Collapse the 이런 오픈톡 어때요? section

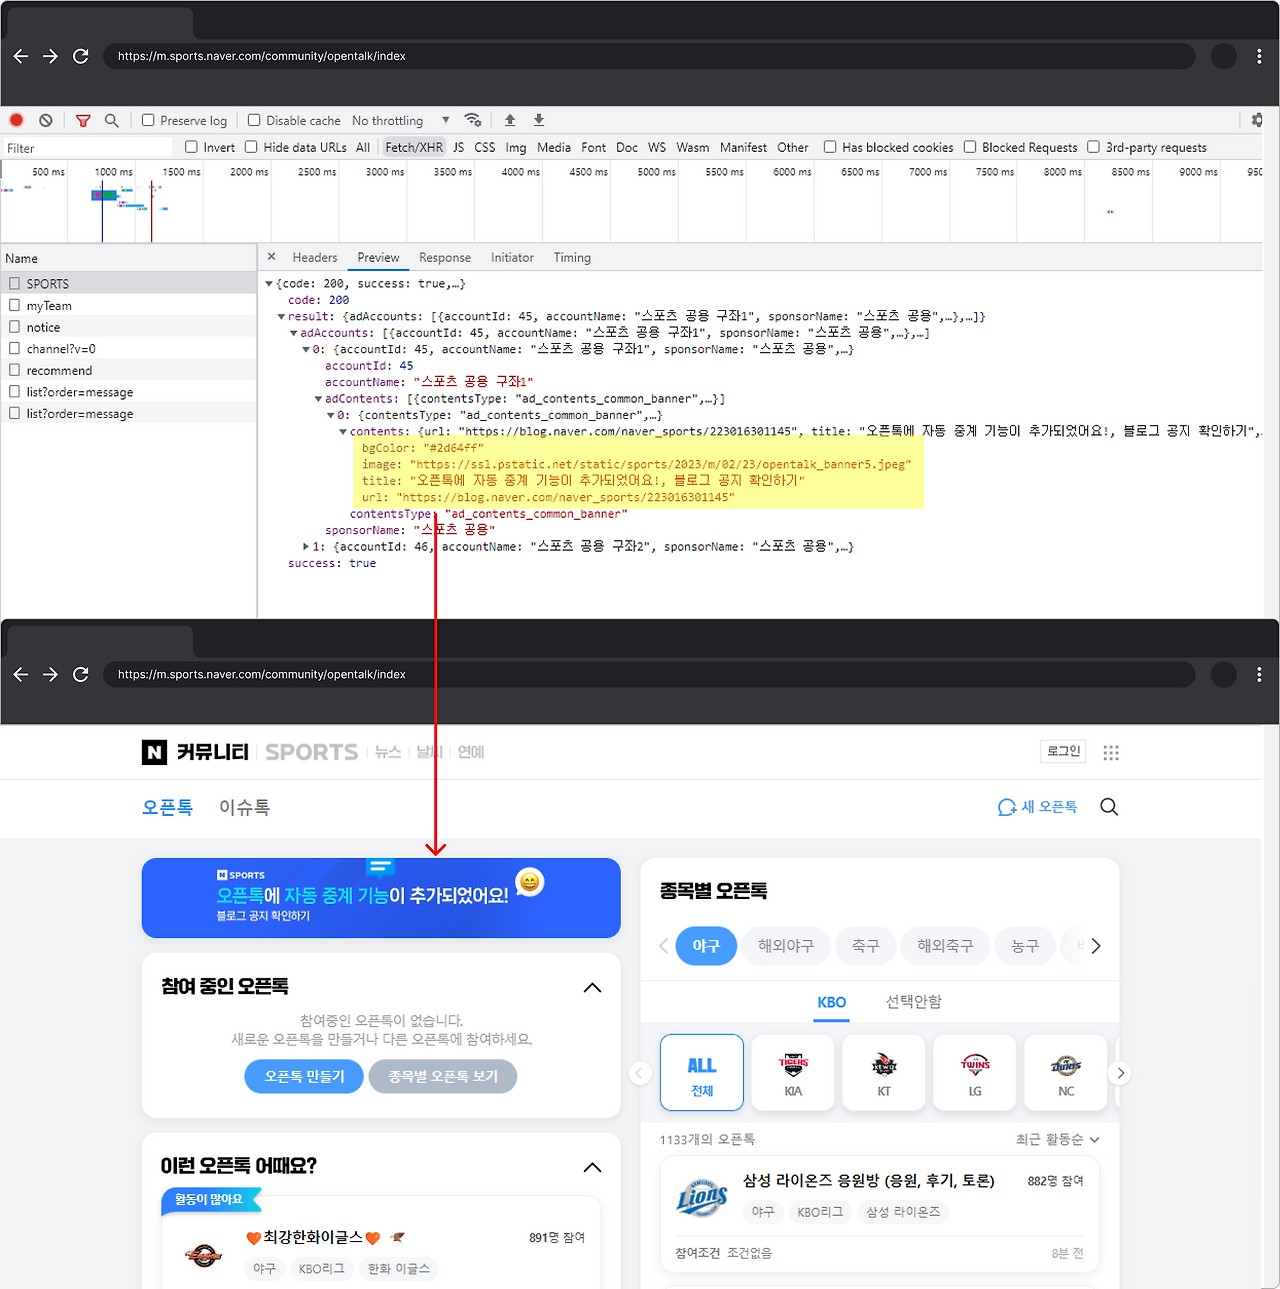pos(592,1168)
